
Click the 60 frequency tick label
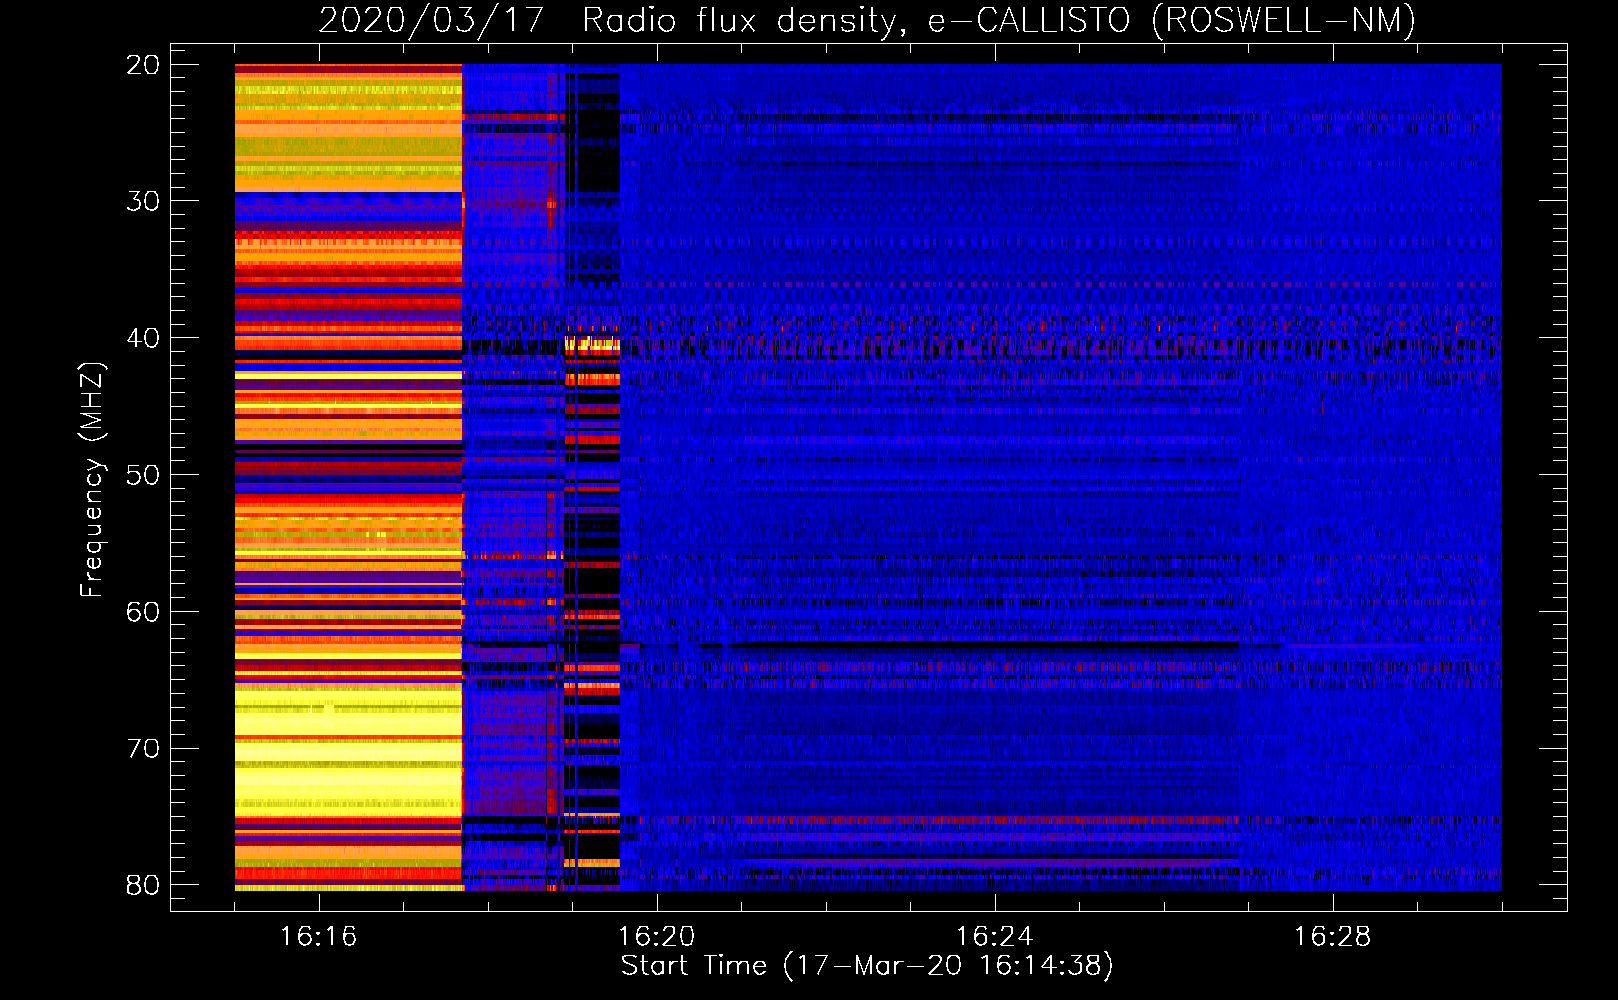143,612
